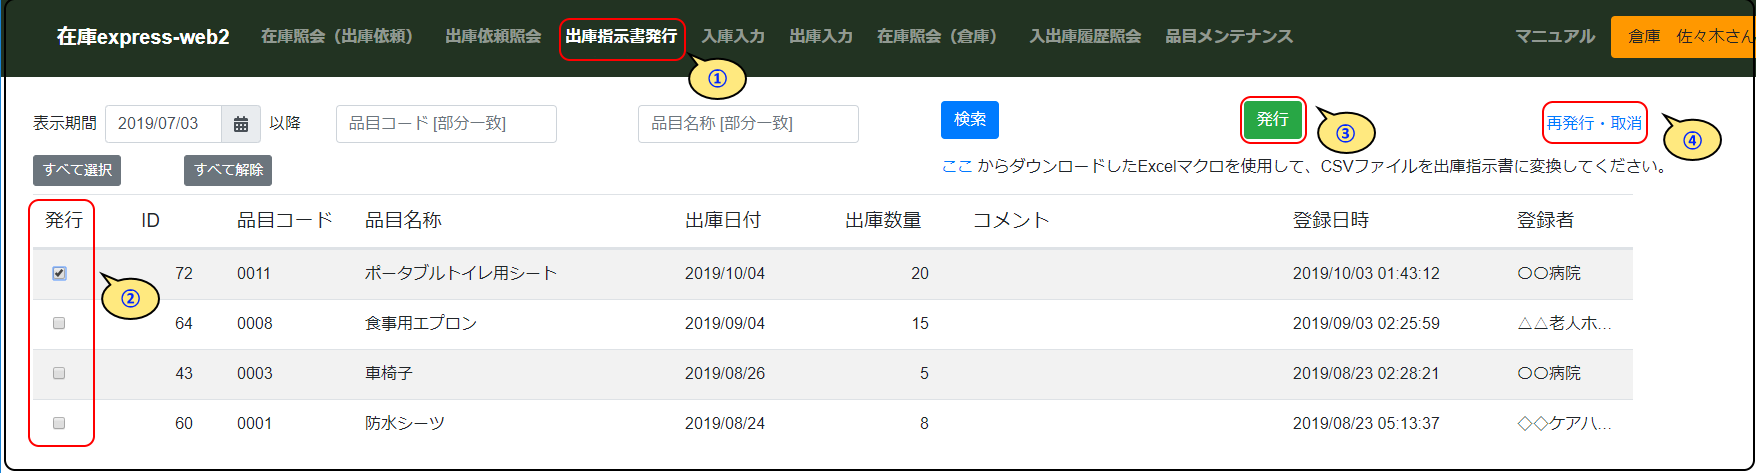Uncheck the box for ID 72 row
The image size is (1756, 473).
(x=59, y=273)
